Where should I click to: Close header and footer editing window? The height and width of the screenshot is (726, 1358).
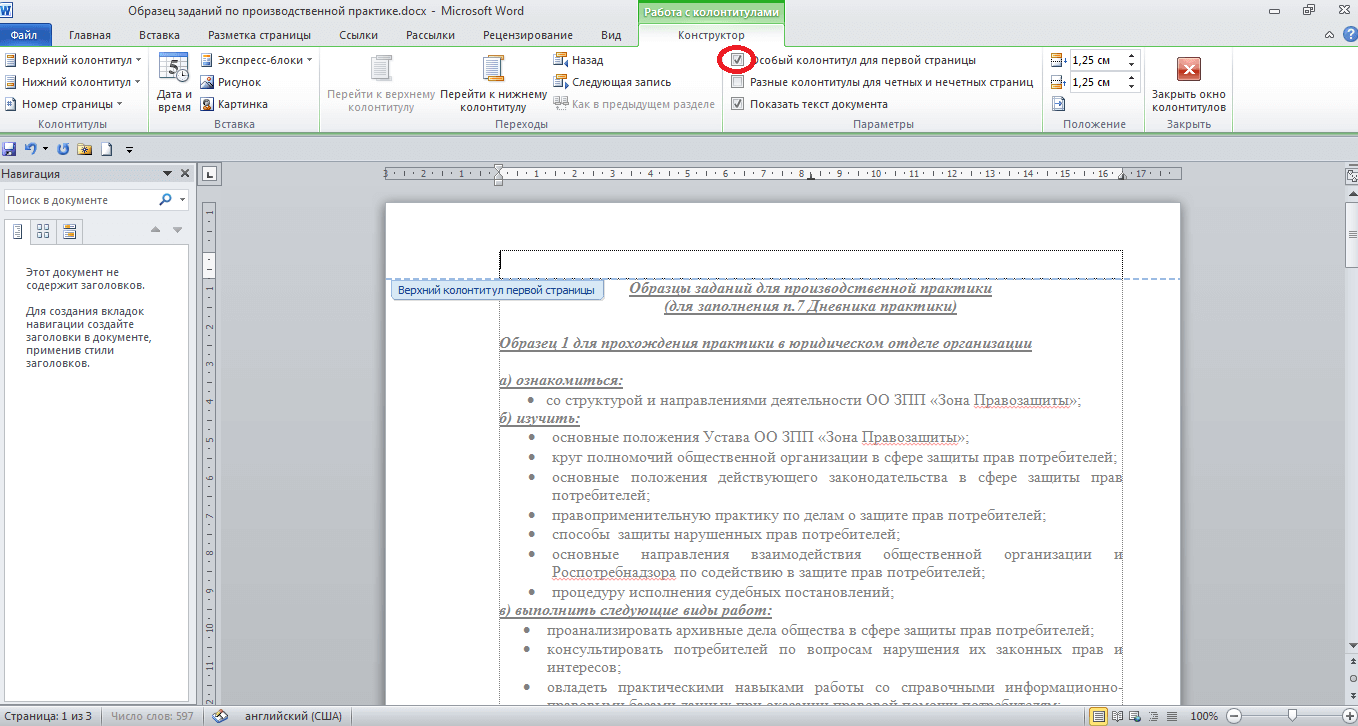point(1188,82)
